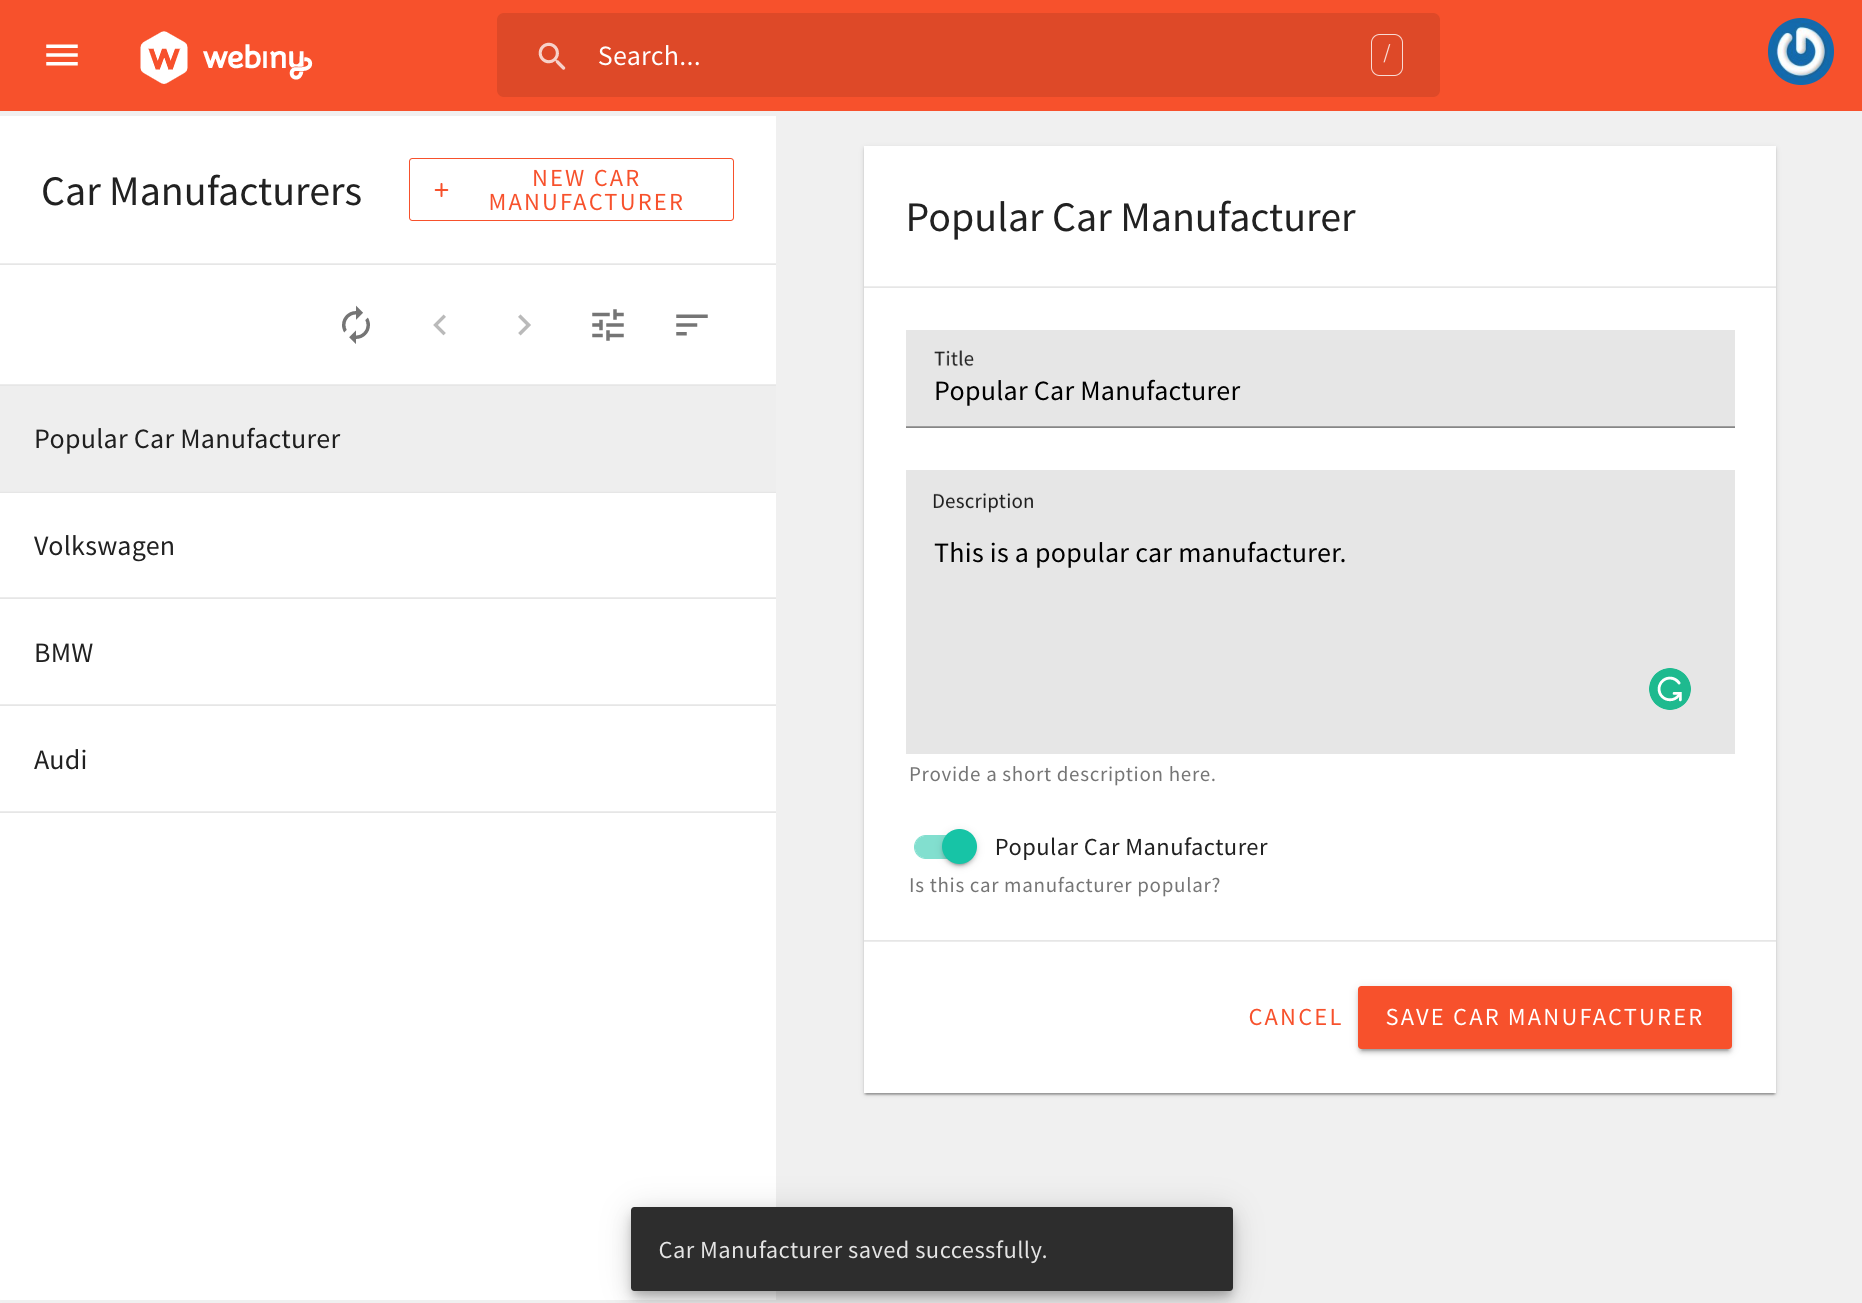This screenshot has height=1303, width=1862.
Task: Click the search magnifier icon
Action: click(x=551, y=55)
